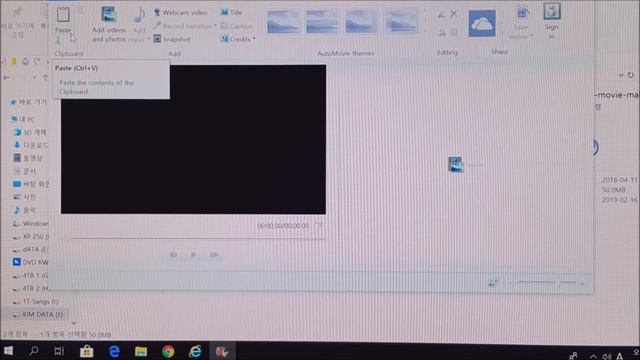Click the Rotate left icon in Editing
Image resolution: width=640 pixels, height=360 pixels.
click(442, 15)
